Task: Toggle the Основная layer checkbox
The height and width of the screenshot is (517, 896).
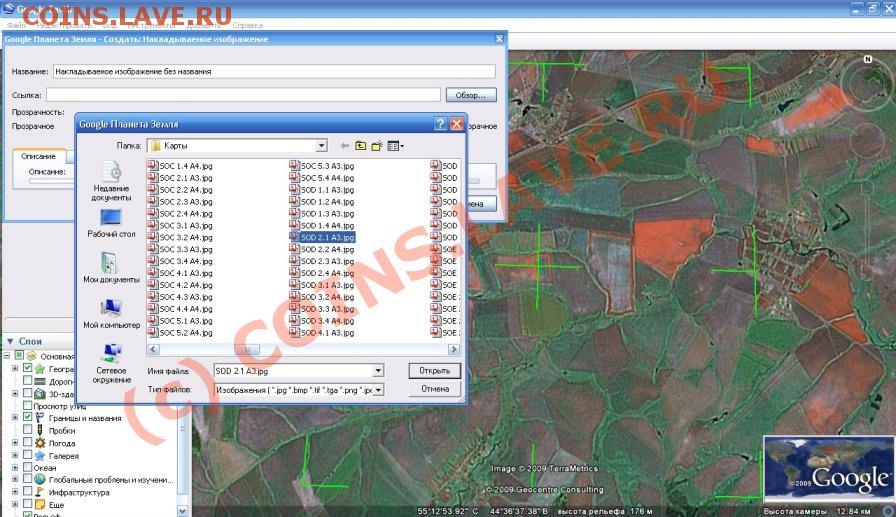Action: tap(19, 355)
